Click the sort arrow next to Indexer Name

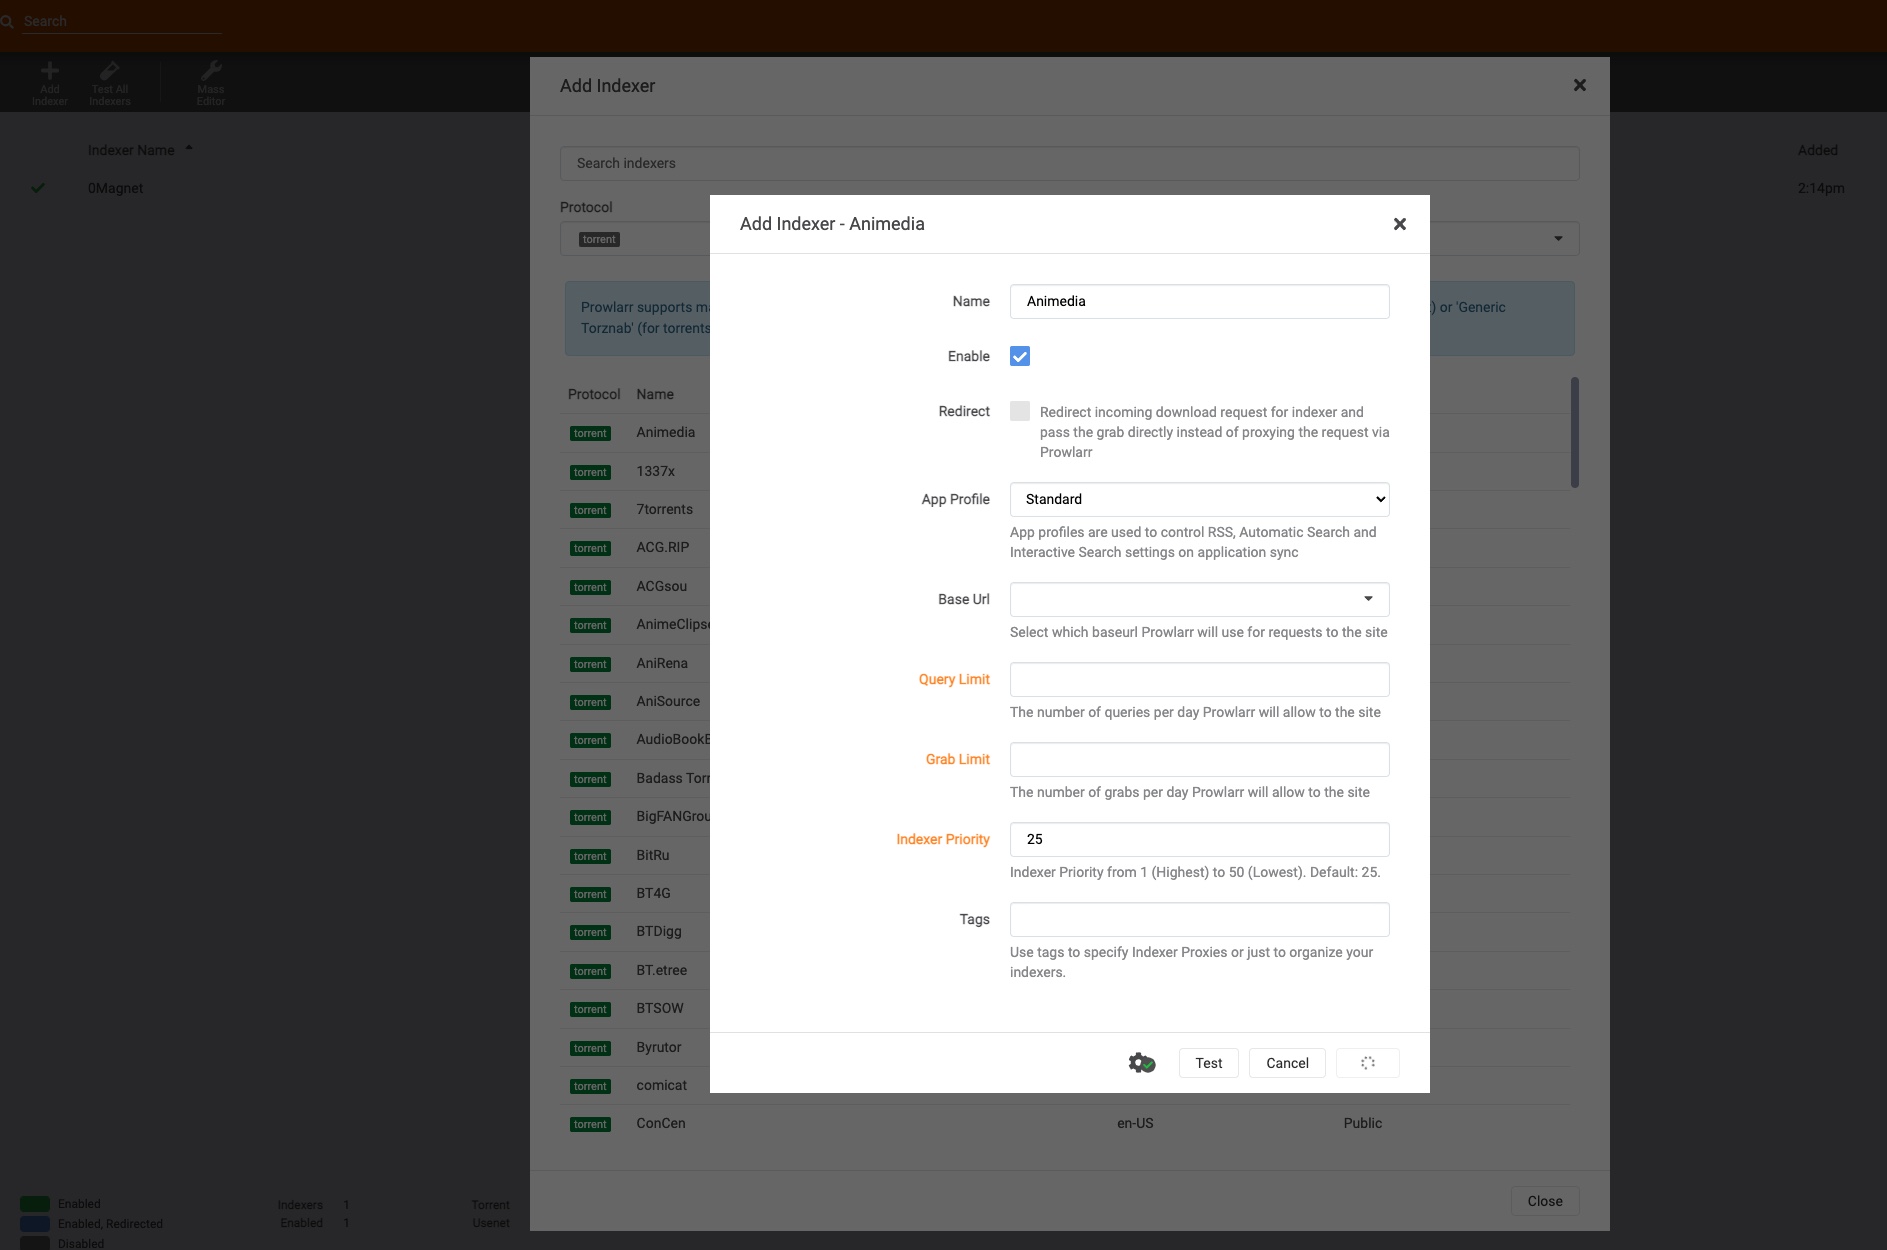coord(189,149)
